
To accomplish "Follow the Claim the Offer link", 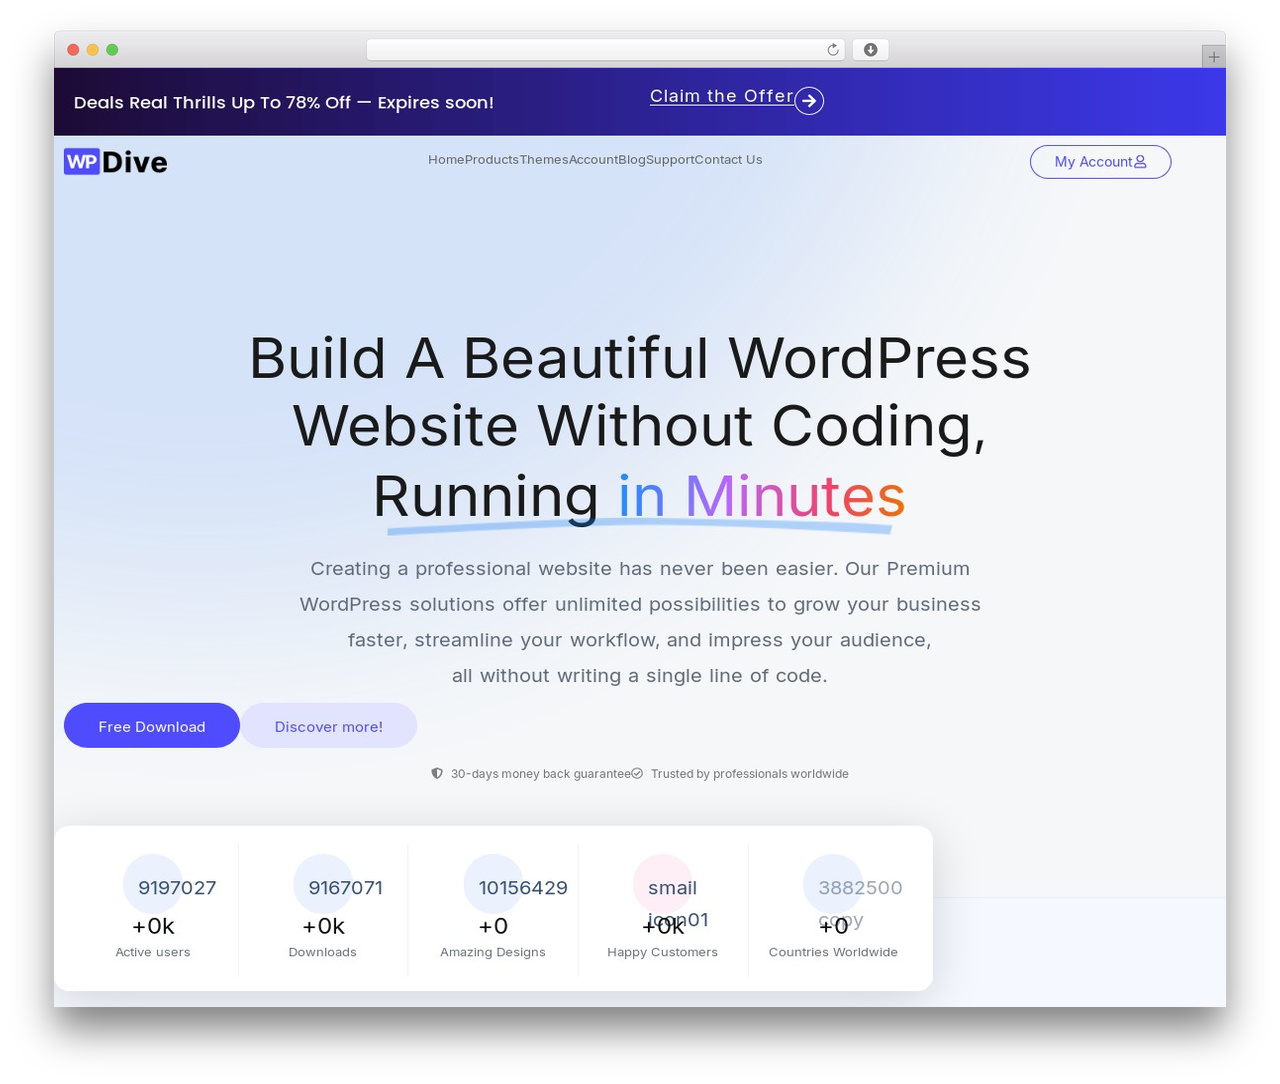I will point(722,97).
